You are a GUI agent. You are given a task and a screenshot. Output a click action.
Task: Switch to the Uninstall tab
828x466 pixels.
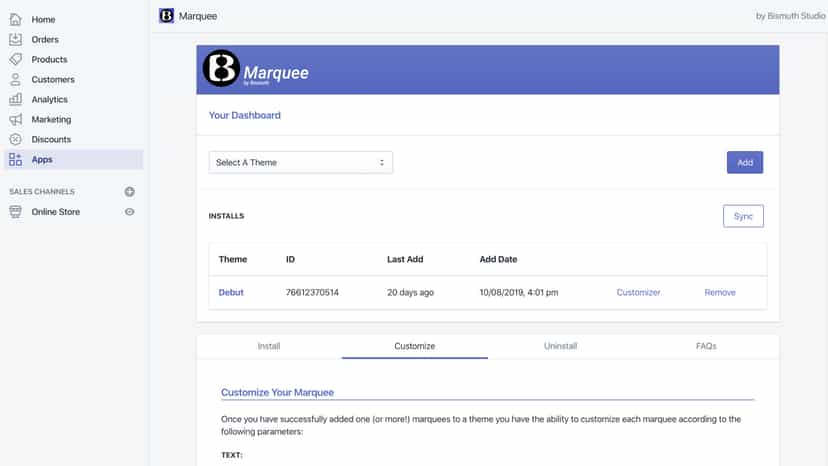[560, 346]
